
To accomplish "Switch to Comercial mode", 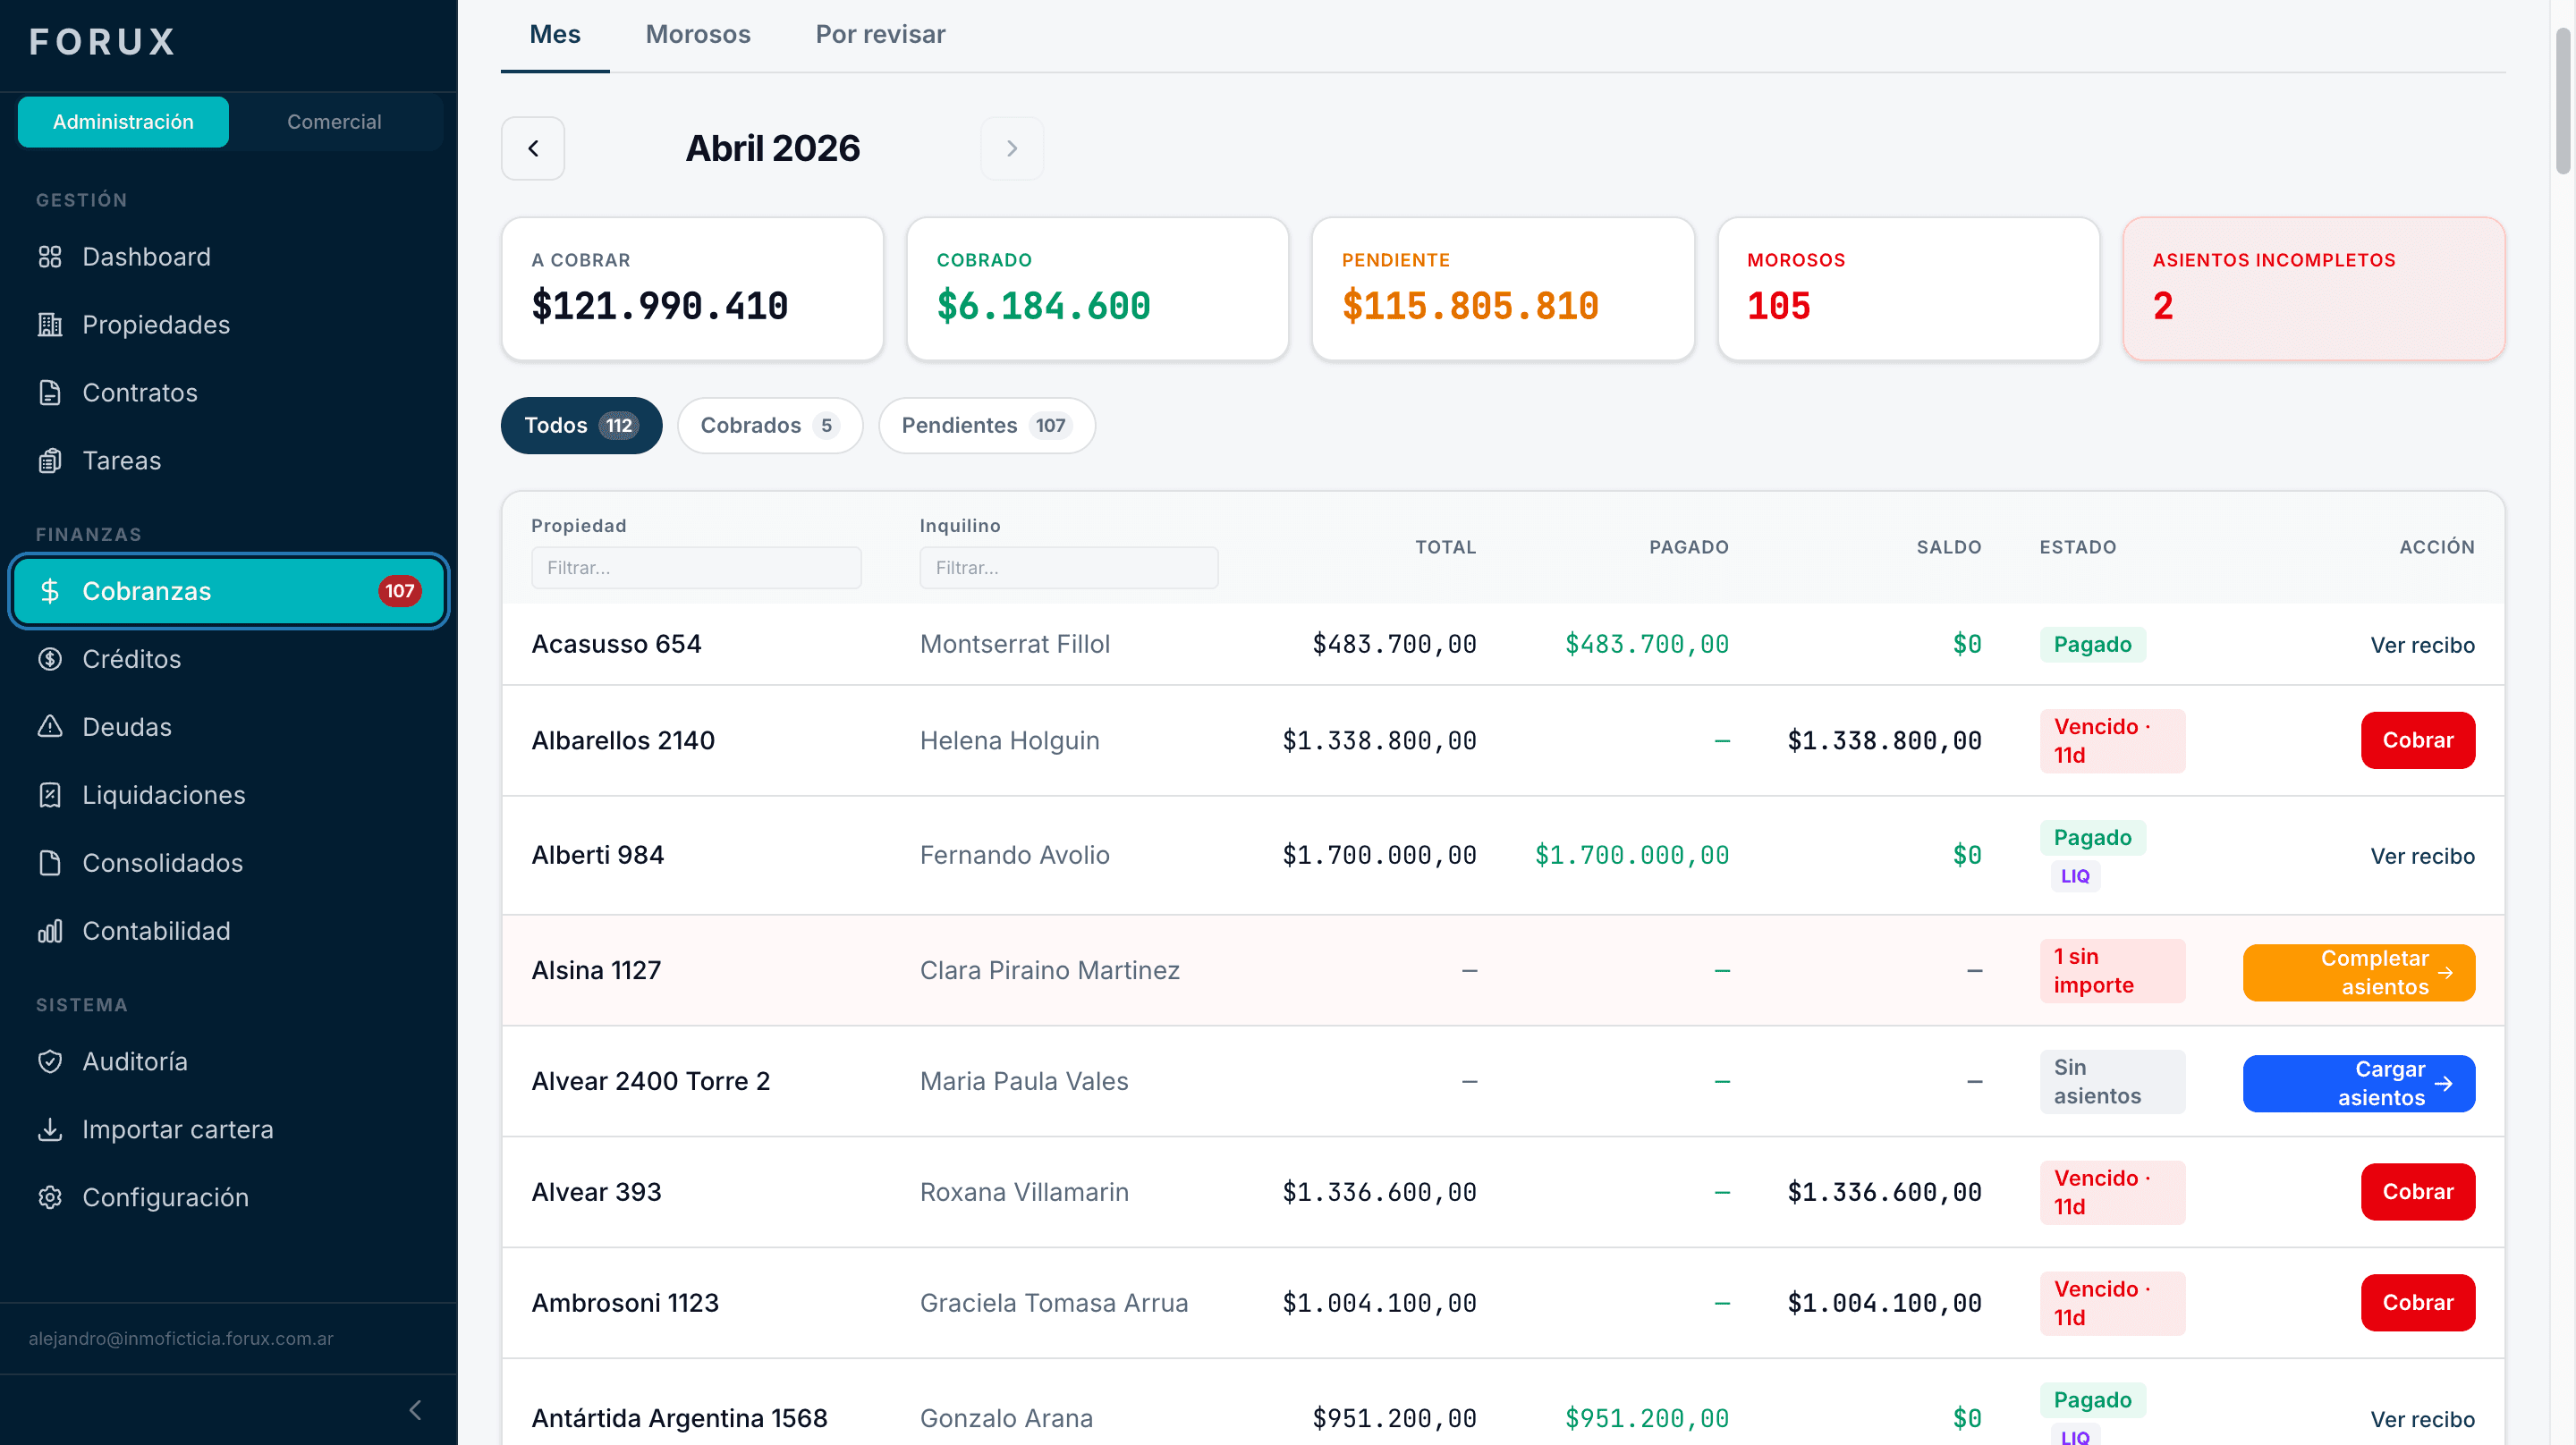I will pos(334,122).
